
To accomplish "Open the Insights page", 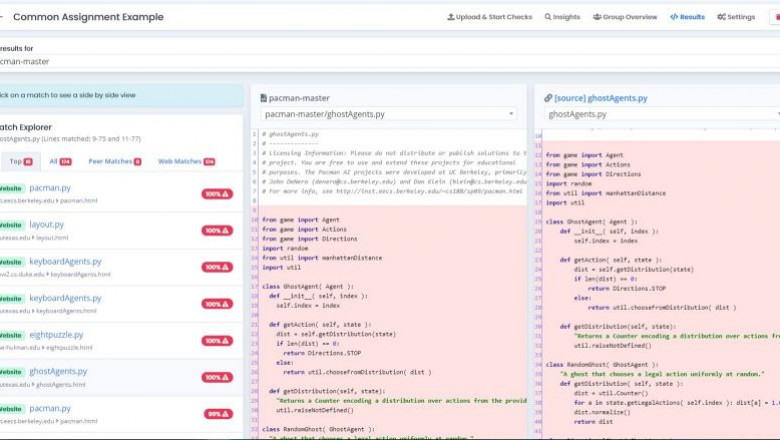I will [x=562, y=17].
